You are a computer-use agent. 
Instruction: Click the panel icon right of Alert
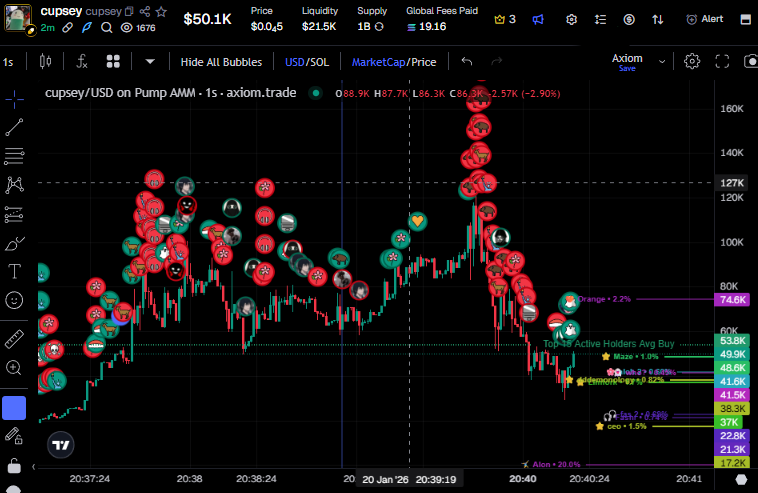(745, 19)
